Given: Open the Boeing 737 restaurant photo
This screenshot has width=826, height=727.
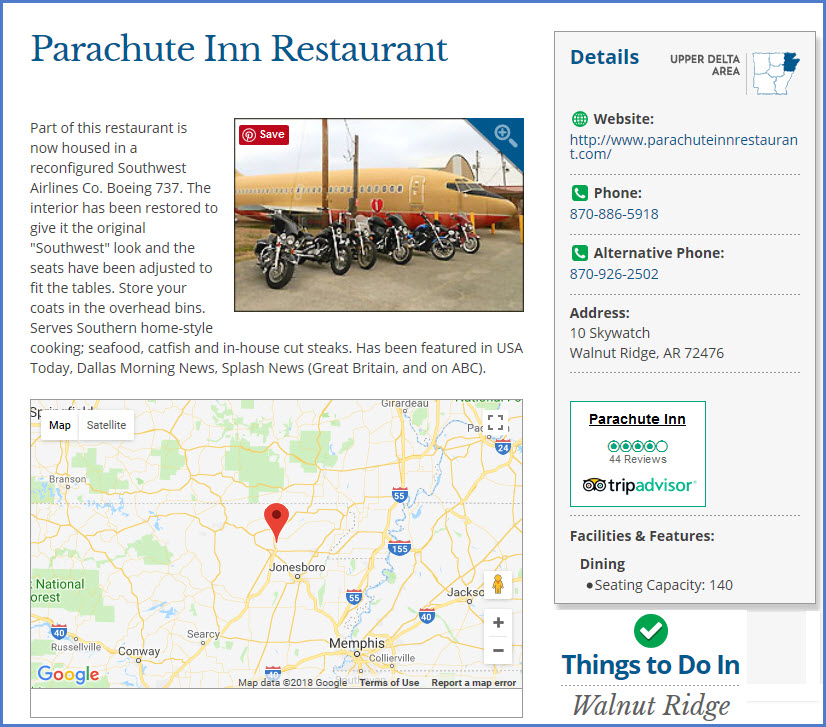Looking at the screenshot, I should pyautogui.click(x=379, y=215).
